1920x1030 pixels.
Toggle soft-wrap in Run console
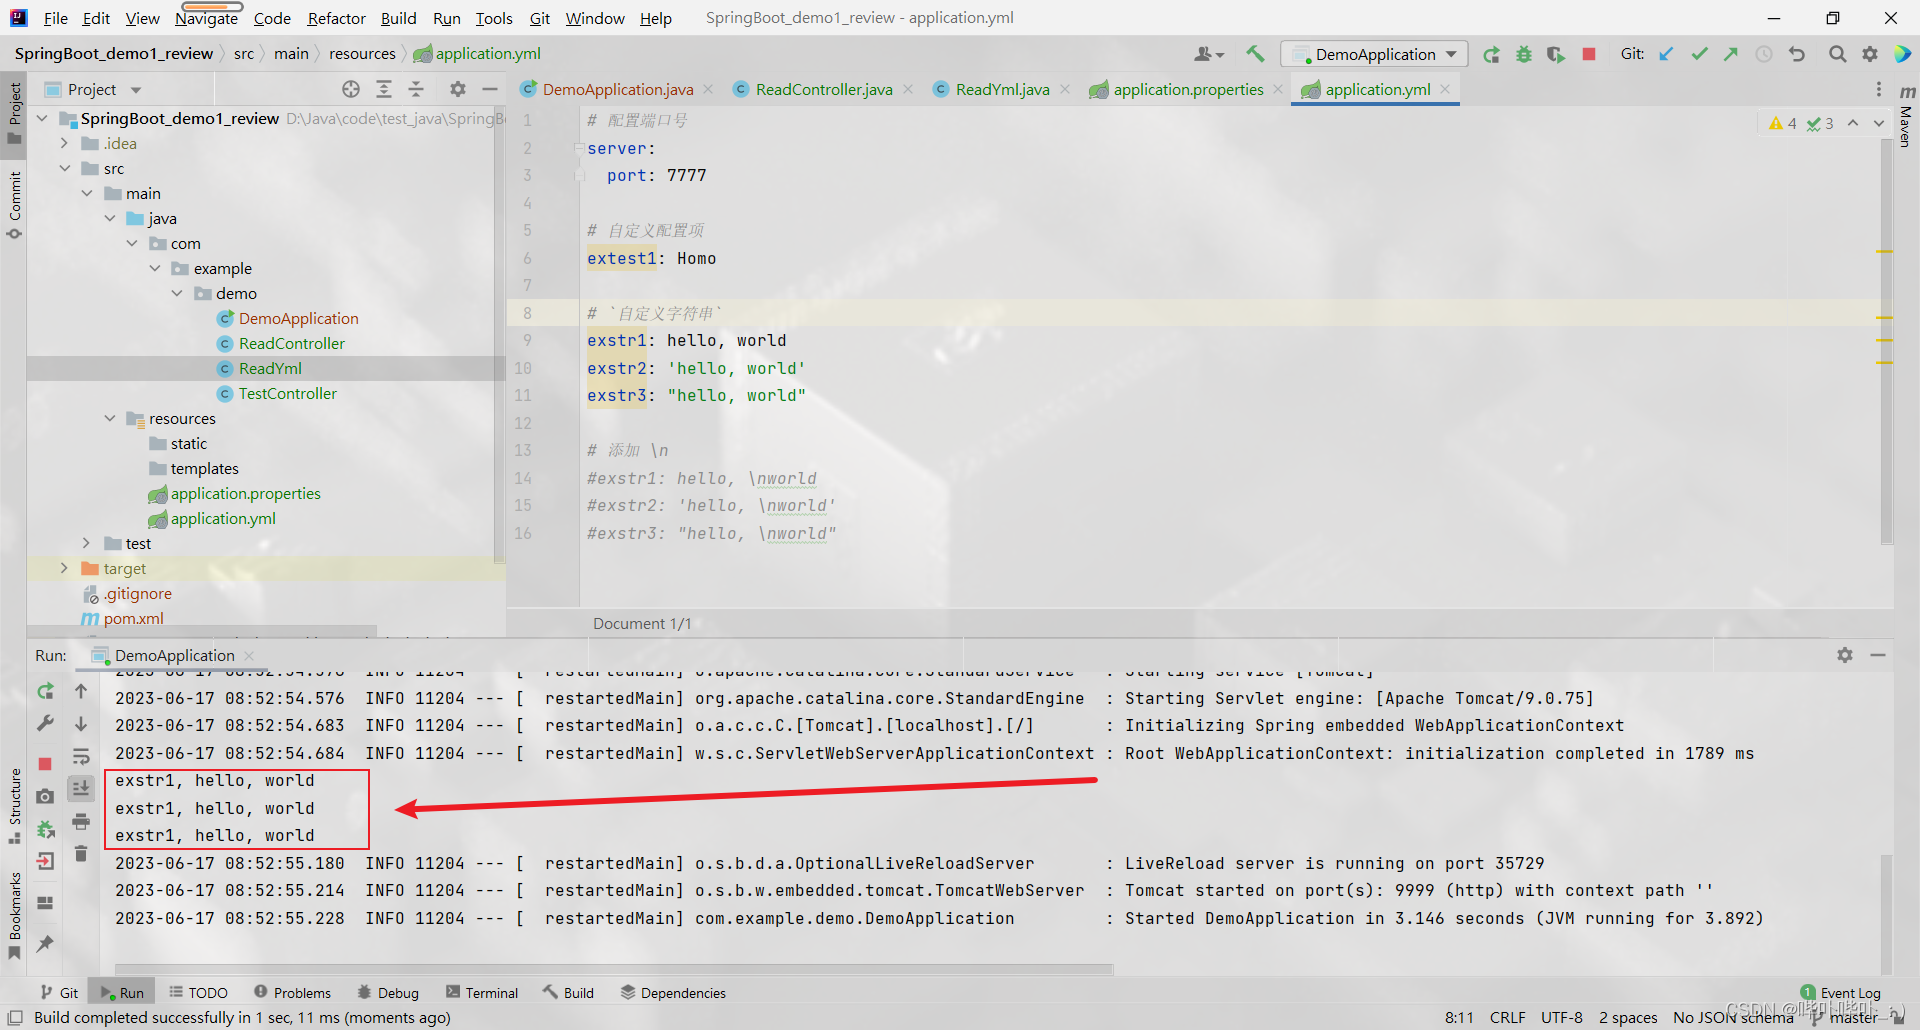coord(81,756)
